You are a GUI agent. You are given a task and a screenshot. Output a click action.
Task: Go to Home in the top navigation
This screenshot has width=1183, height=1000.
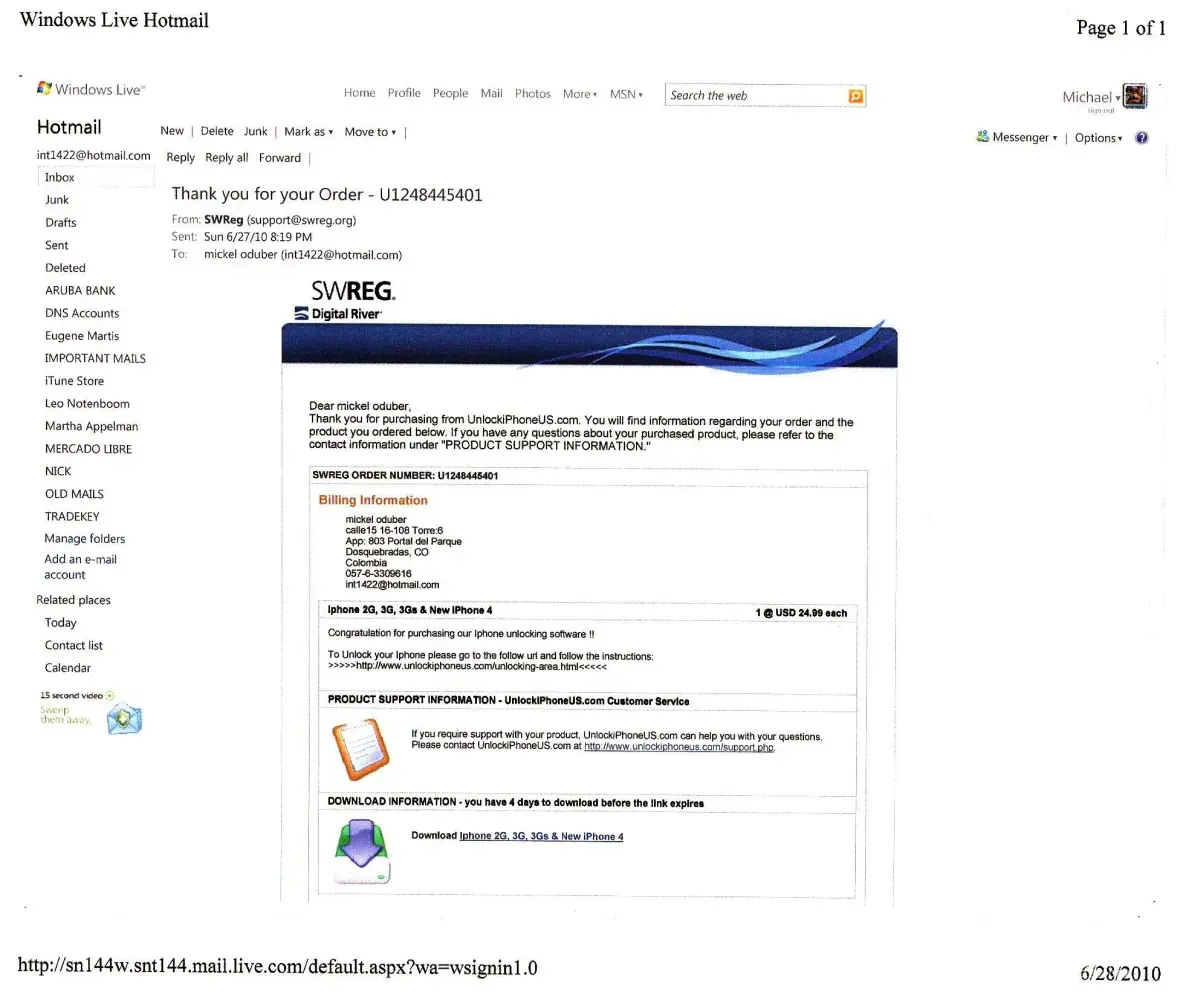tap(359, 93)
